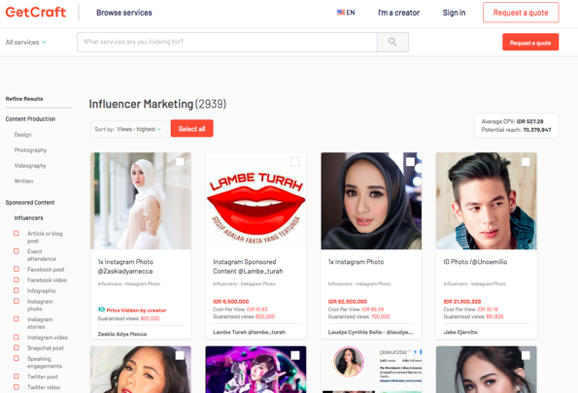Enable the Instagram photo filter
578x393 pixels.
(16, 301)
